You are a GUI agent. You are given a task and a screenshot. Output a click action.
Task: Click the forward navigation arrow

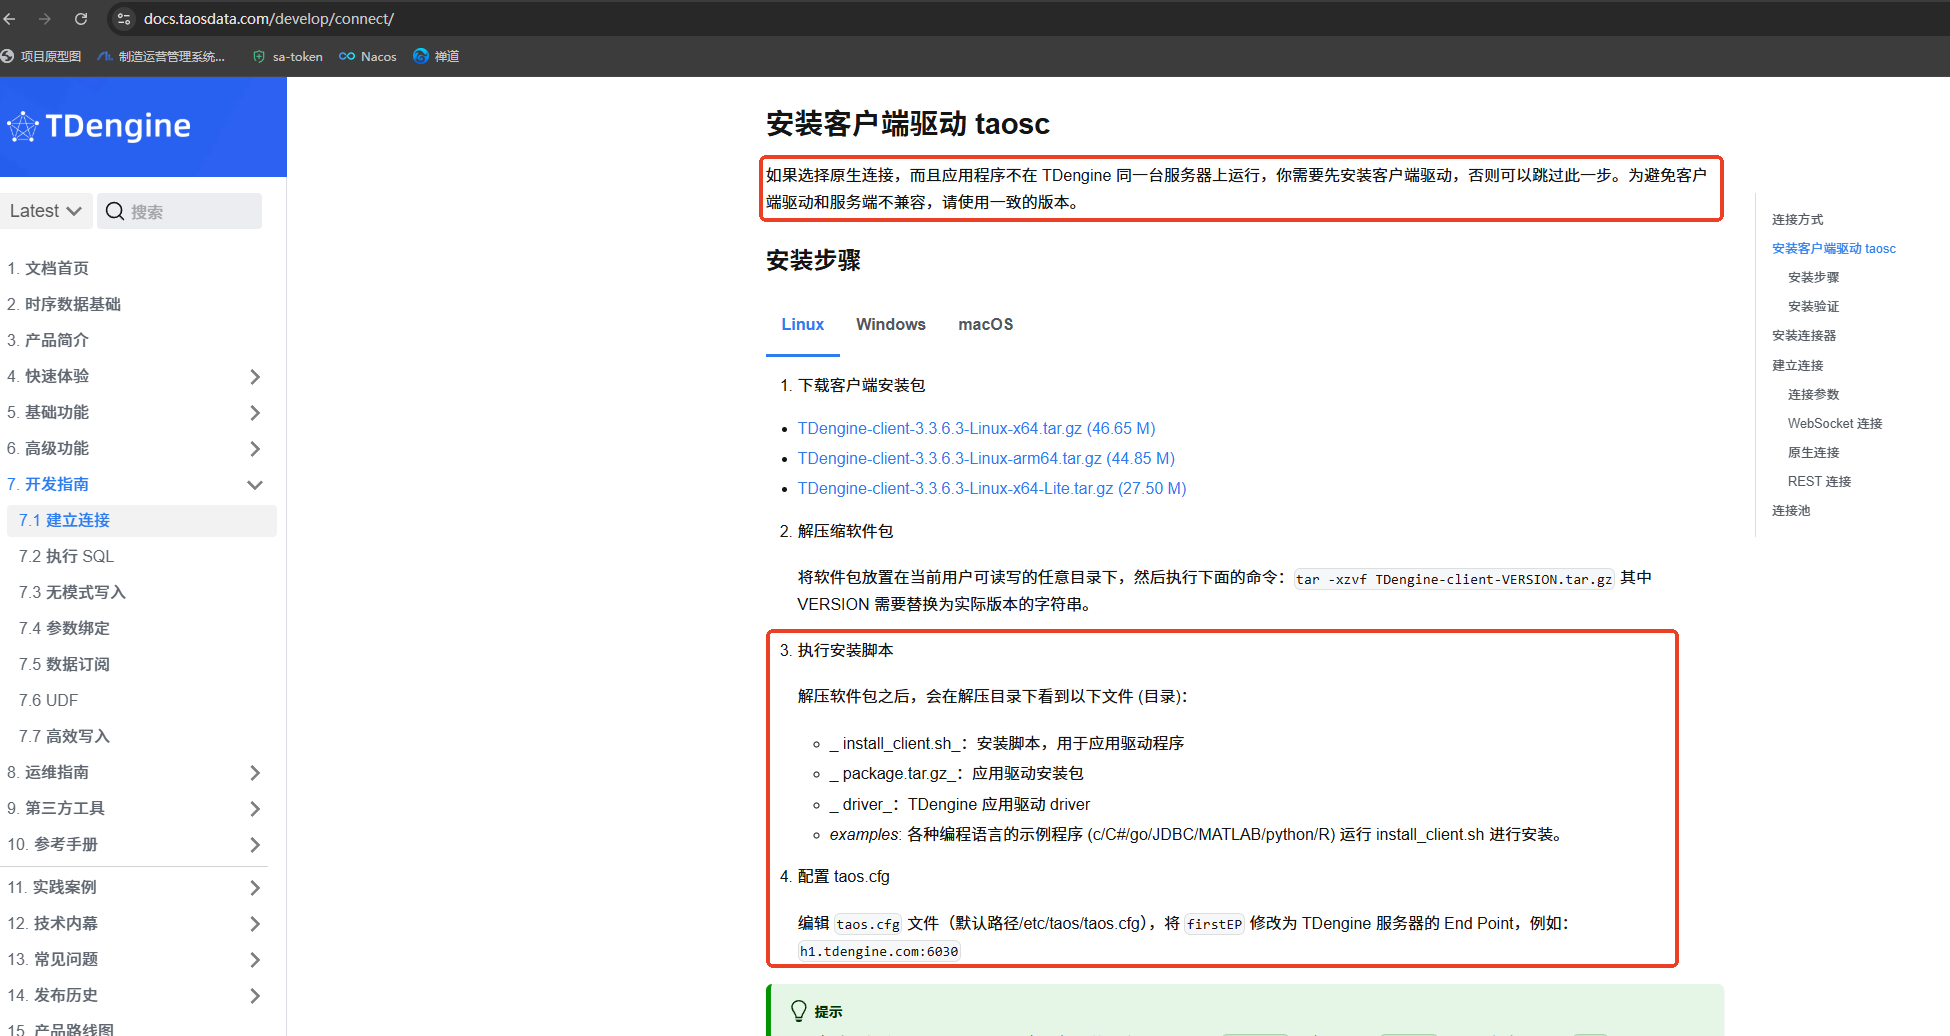45,18
